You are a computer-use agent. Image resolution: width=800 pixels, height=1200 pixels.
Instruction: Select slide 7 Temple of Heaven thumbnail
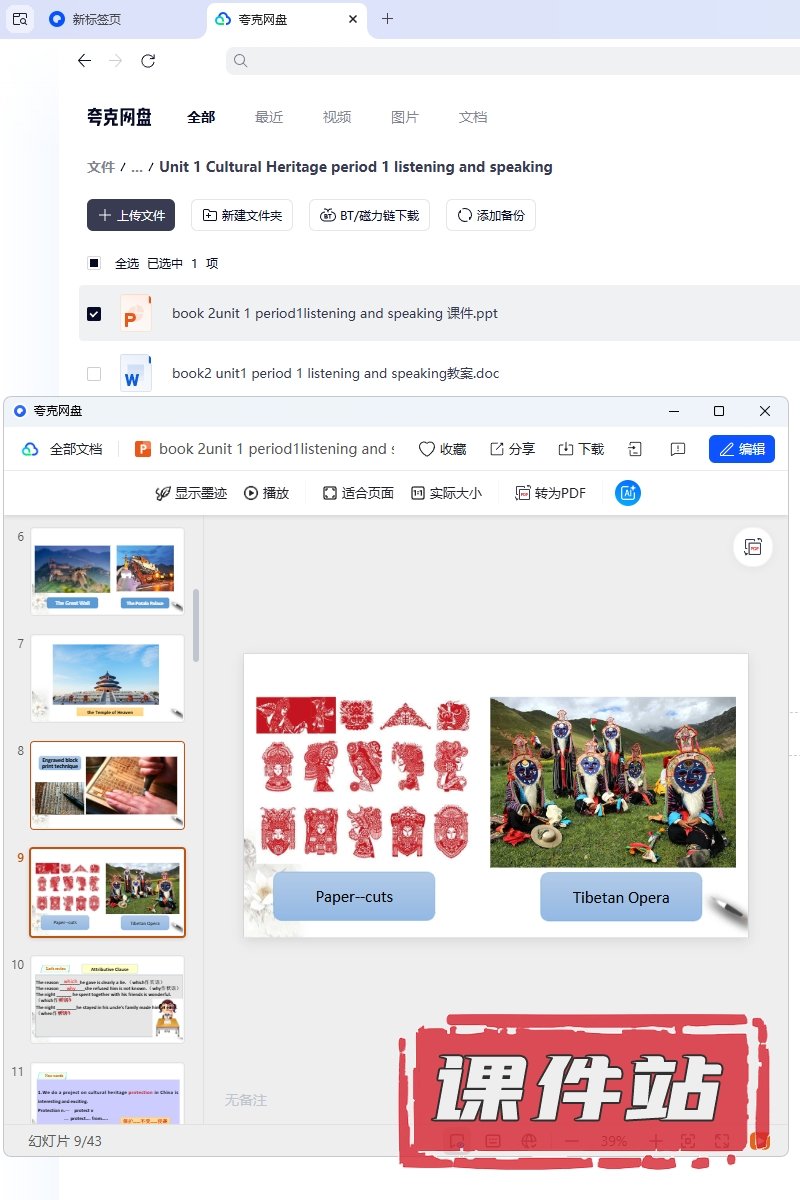click(x=108, y=678)
